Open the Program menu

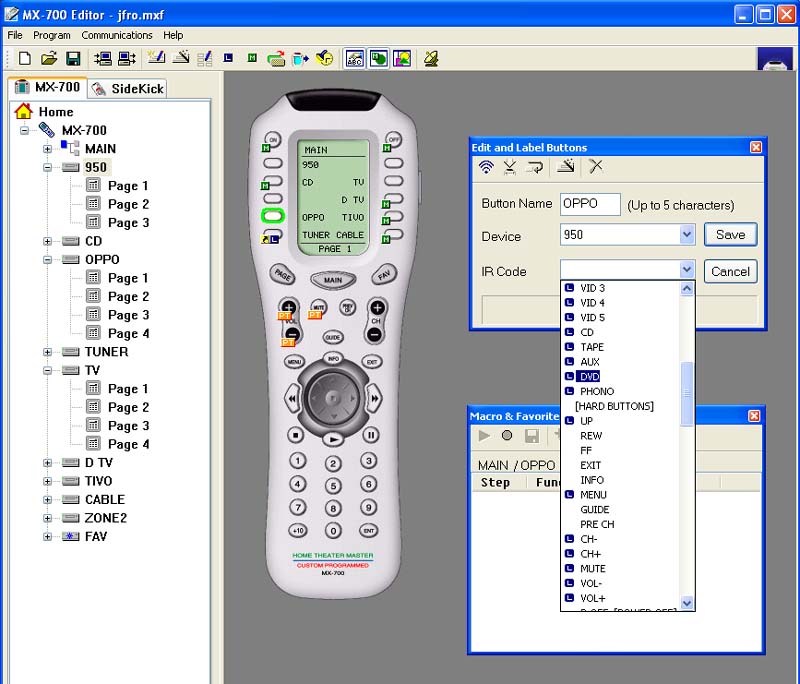[x=52, y=35]
